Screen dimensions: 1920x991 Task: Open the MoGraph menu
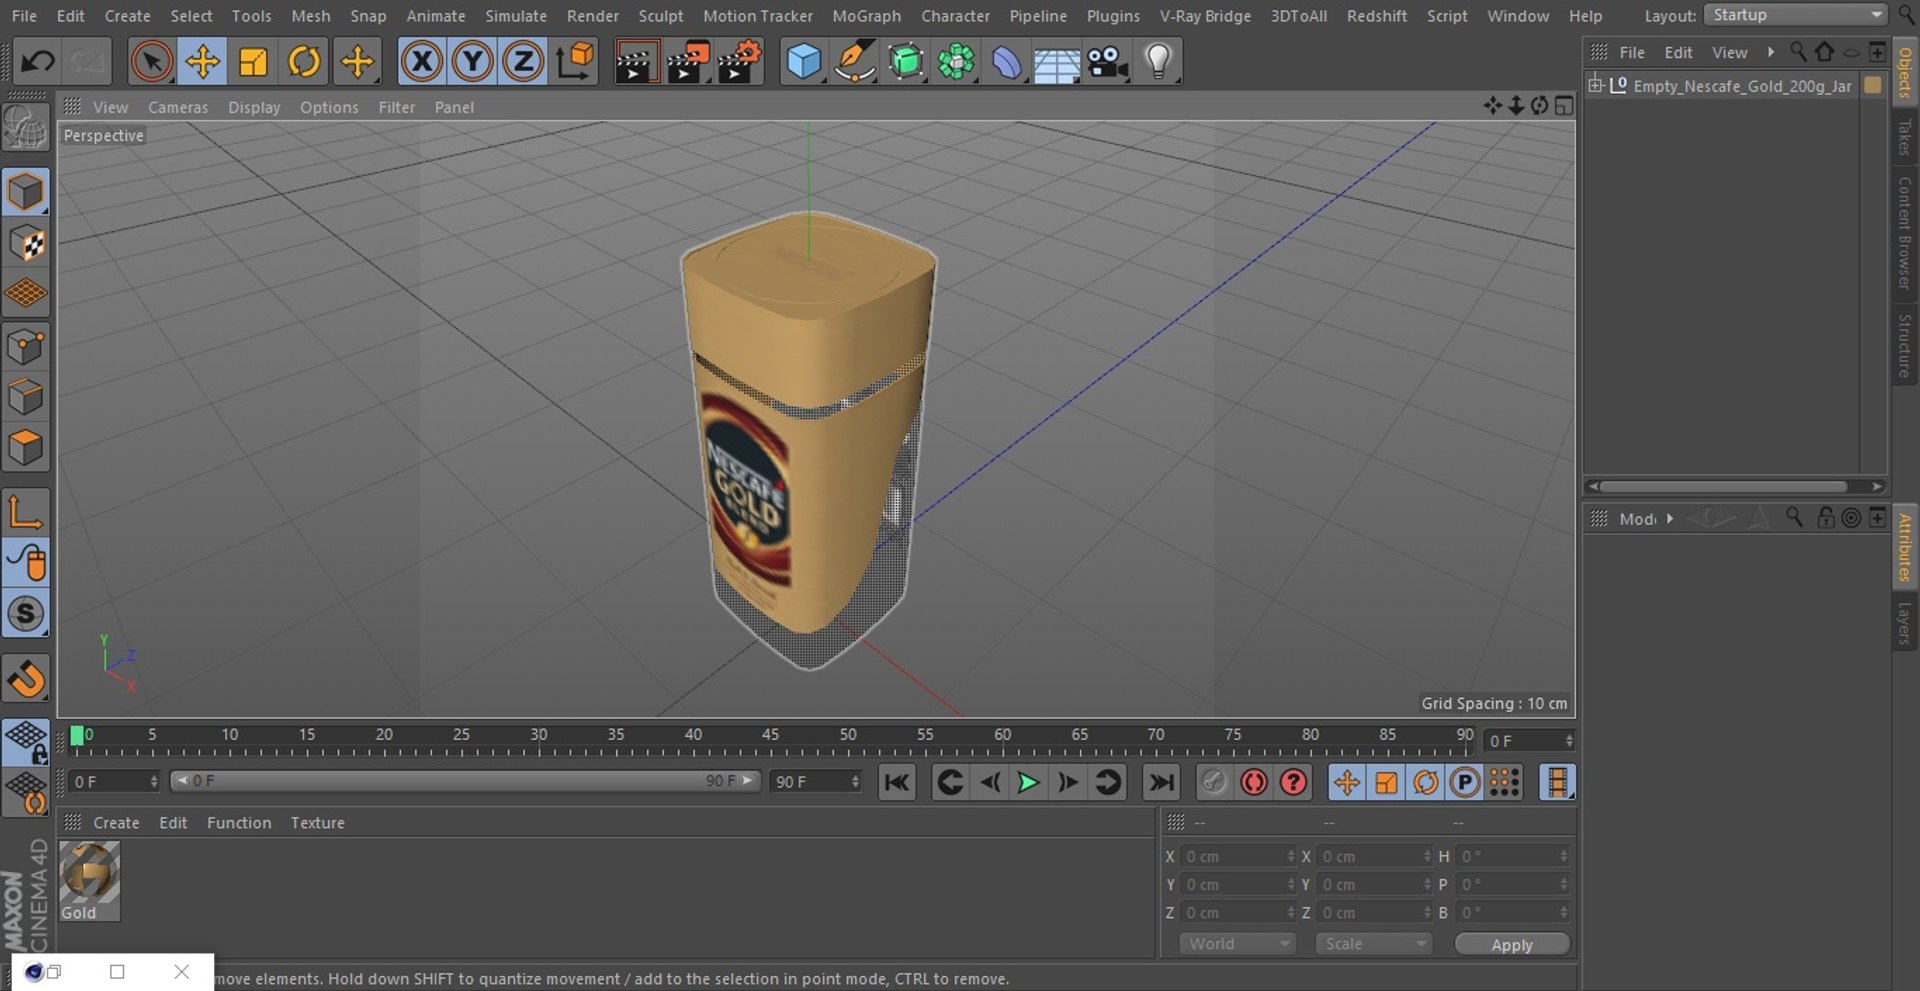coord(866,15)
